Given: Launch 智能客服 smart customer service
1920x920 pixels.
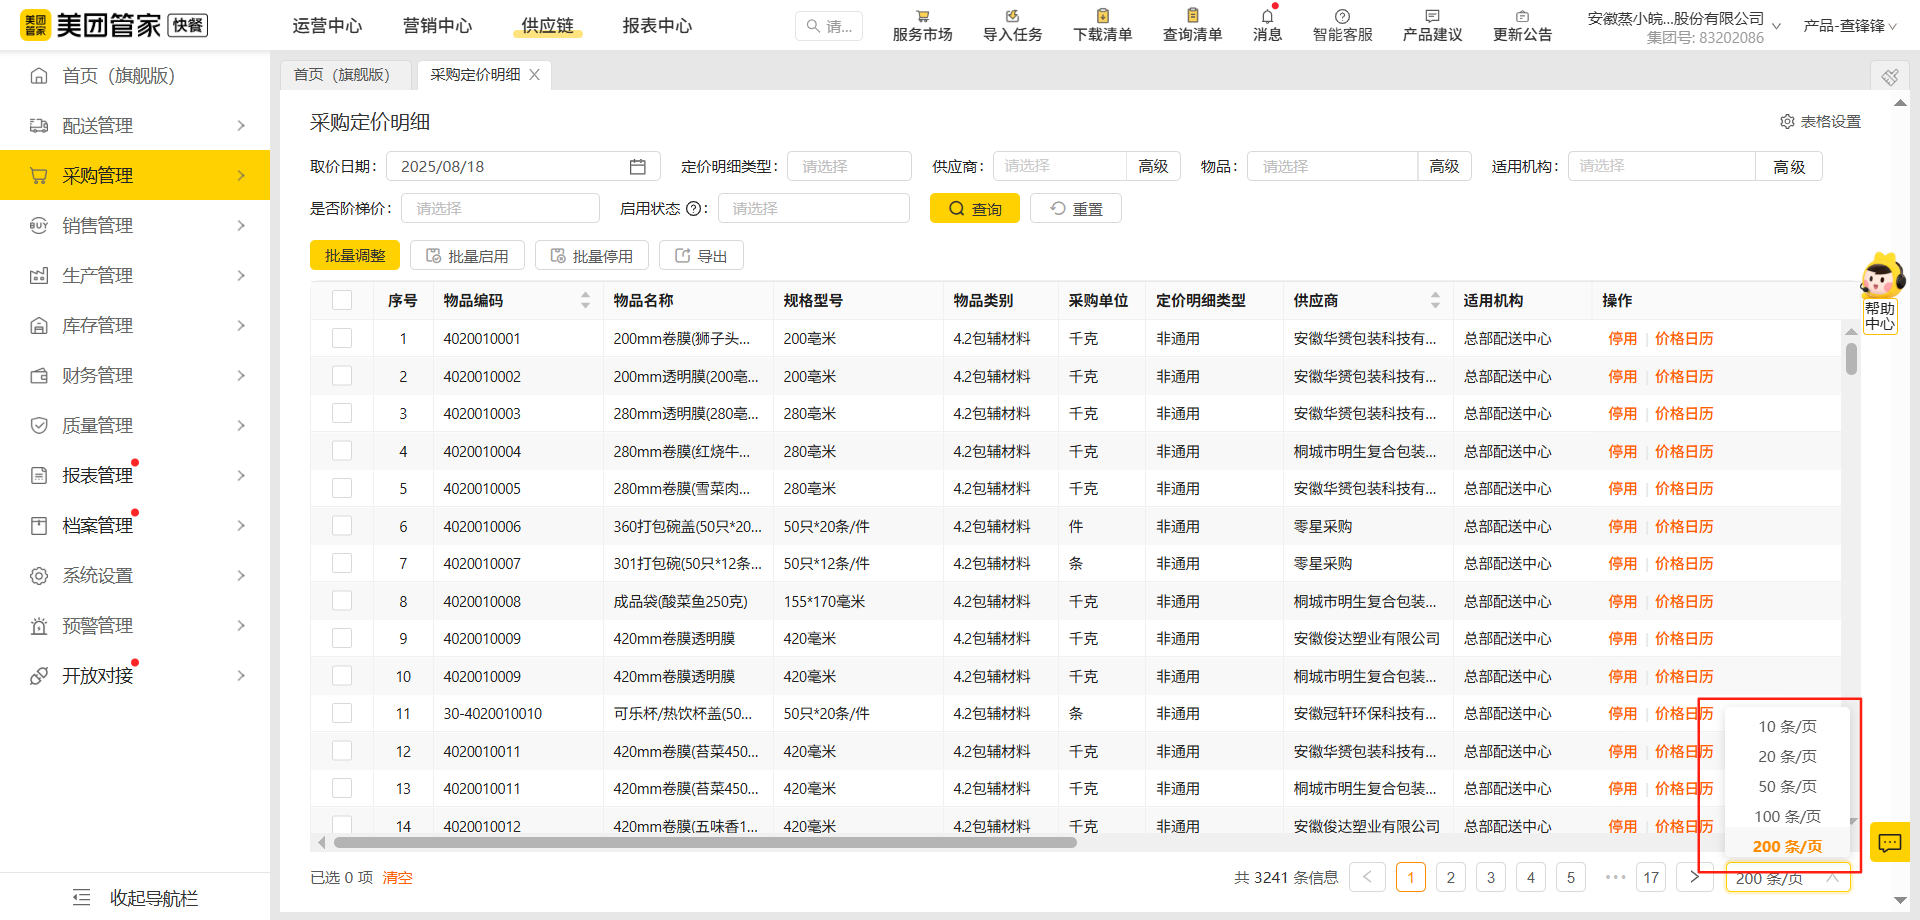Looking at the screenshot, I should click(x=1342, y=24).
